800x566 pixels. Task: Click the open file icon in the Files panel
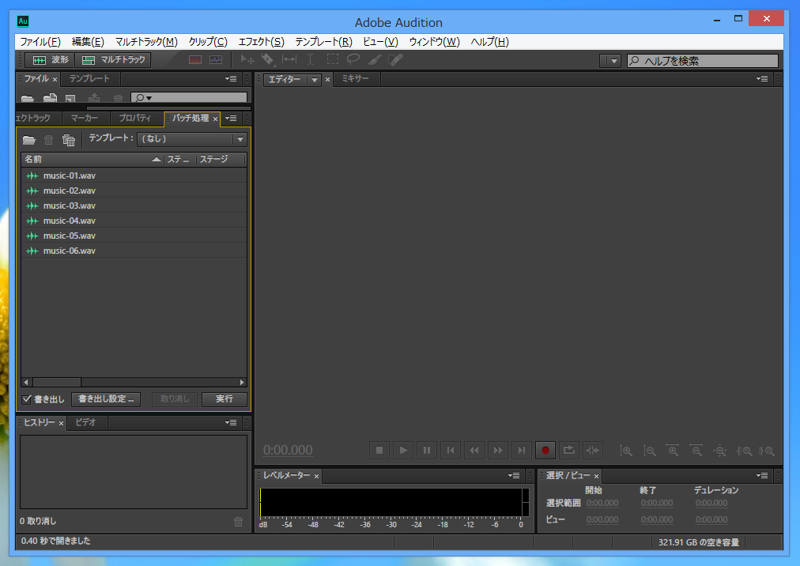pyautogui.click(x=28, y=98)
